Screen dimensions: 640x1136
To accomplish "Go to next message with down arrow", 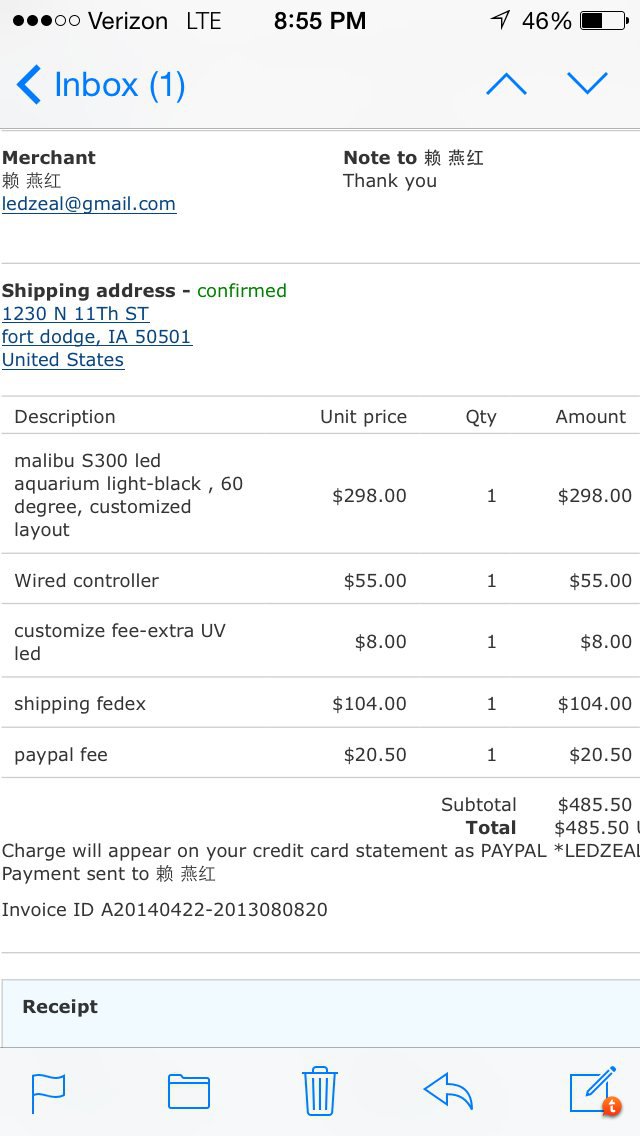I will coord(588,85).
